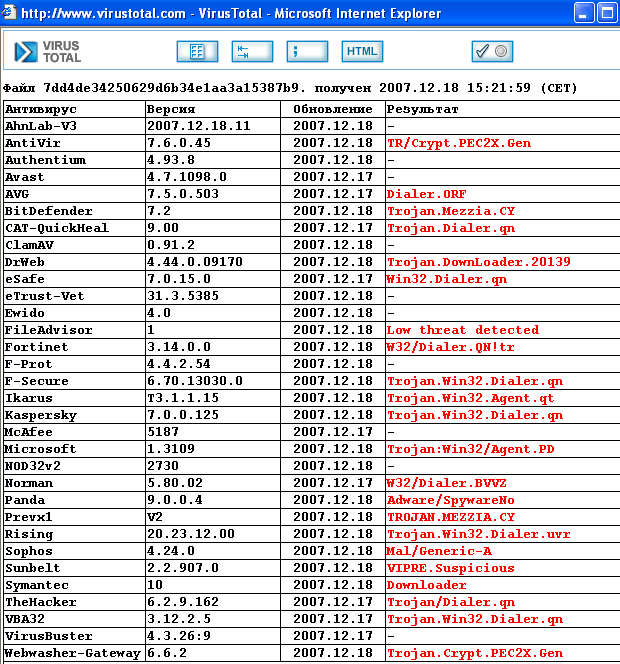The height and width of the screenshot is (664, 620).
Task: Click the VIPRE.Suspicious result
Action: pos(451,568)
